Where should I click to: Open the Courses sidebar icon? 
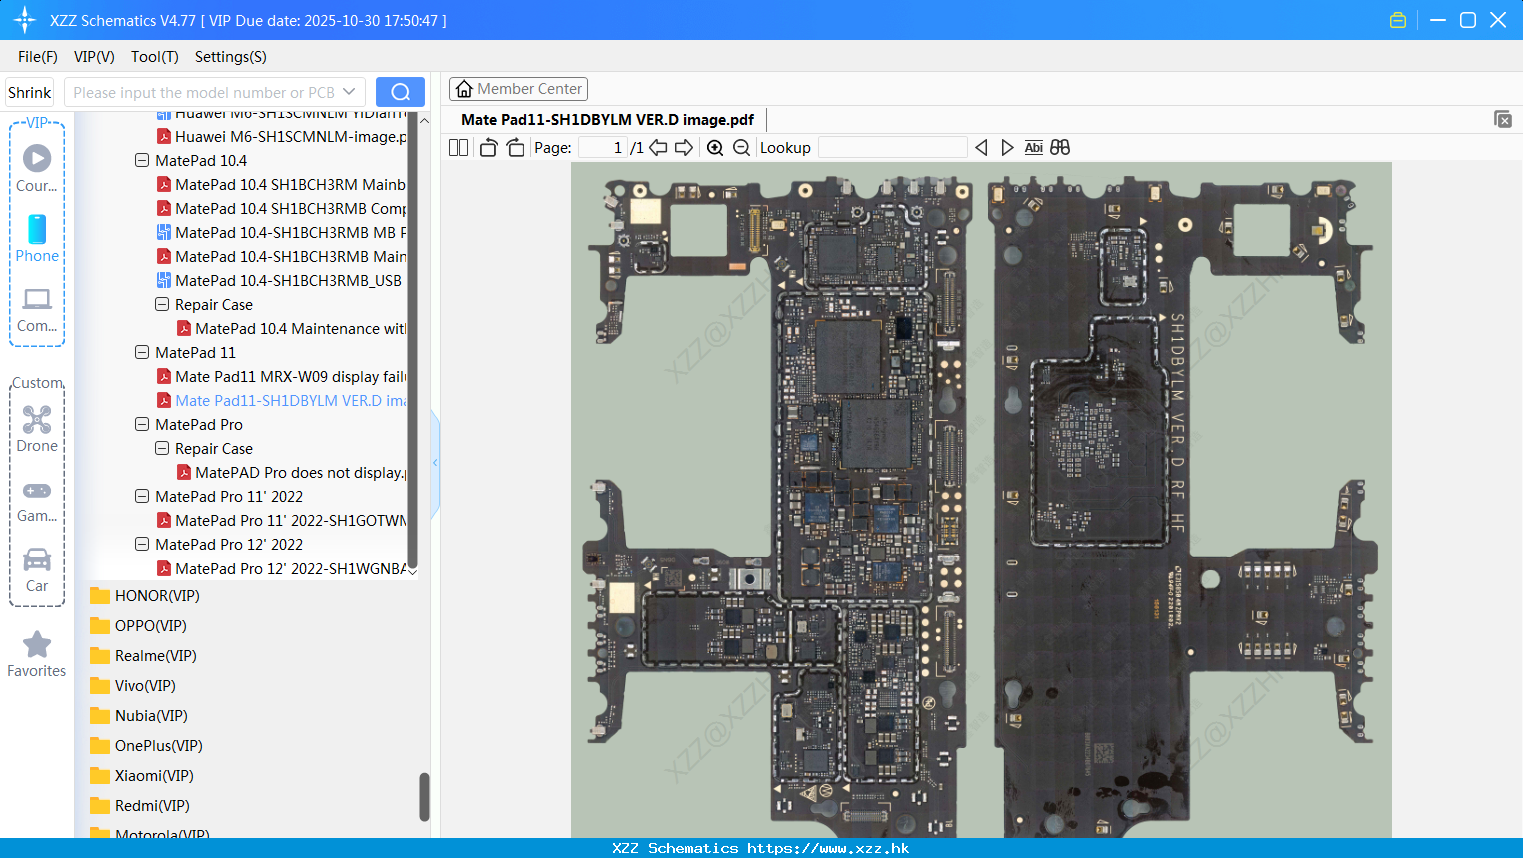(37, 168)
